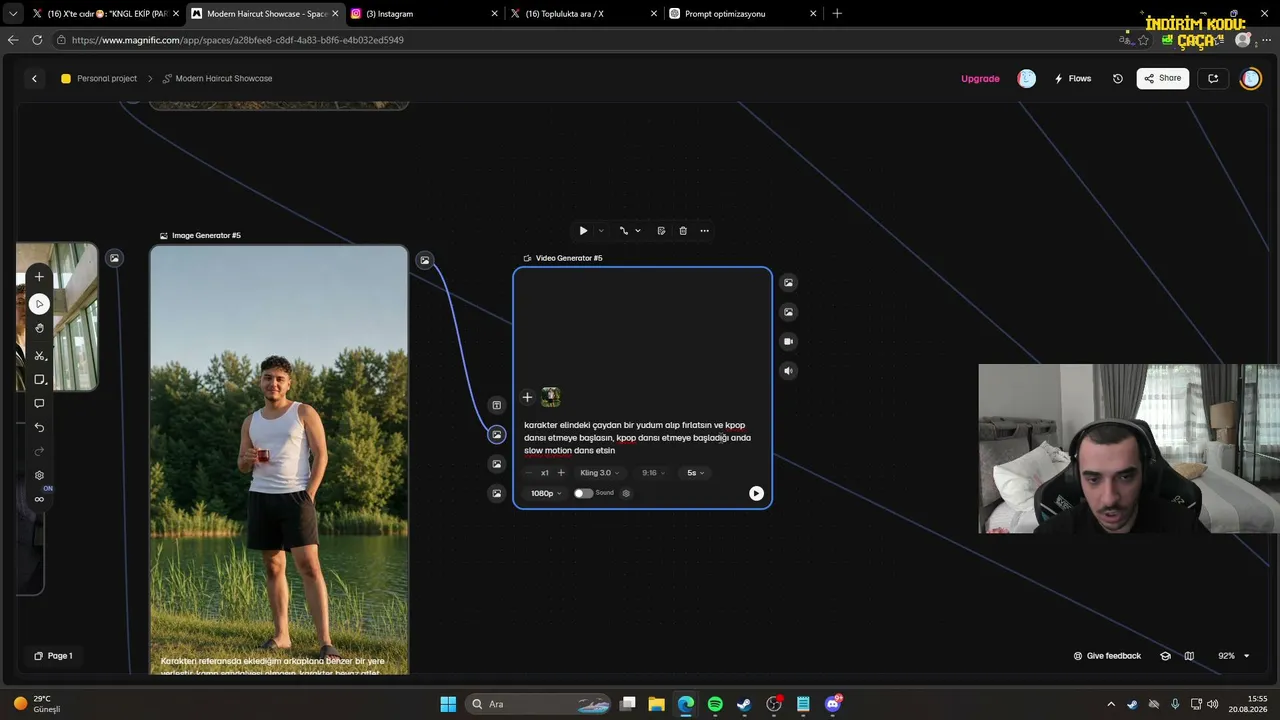Click the highlighted connected image input port
This screenshot has width=1280, height=720.
(496, 434)
